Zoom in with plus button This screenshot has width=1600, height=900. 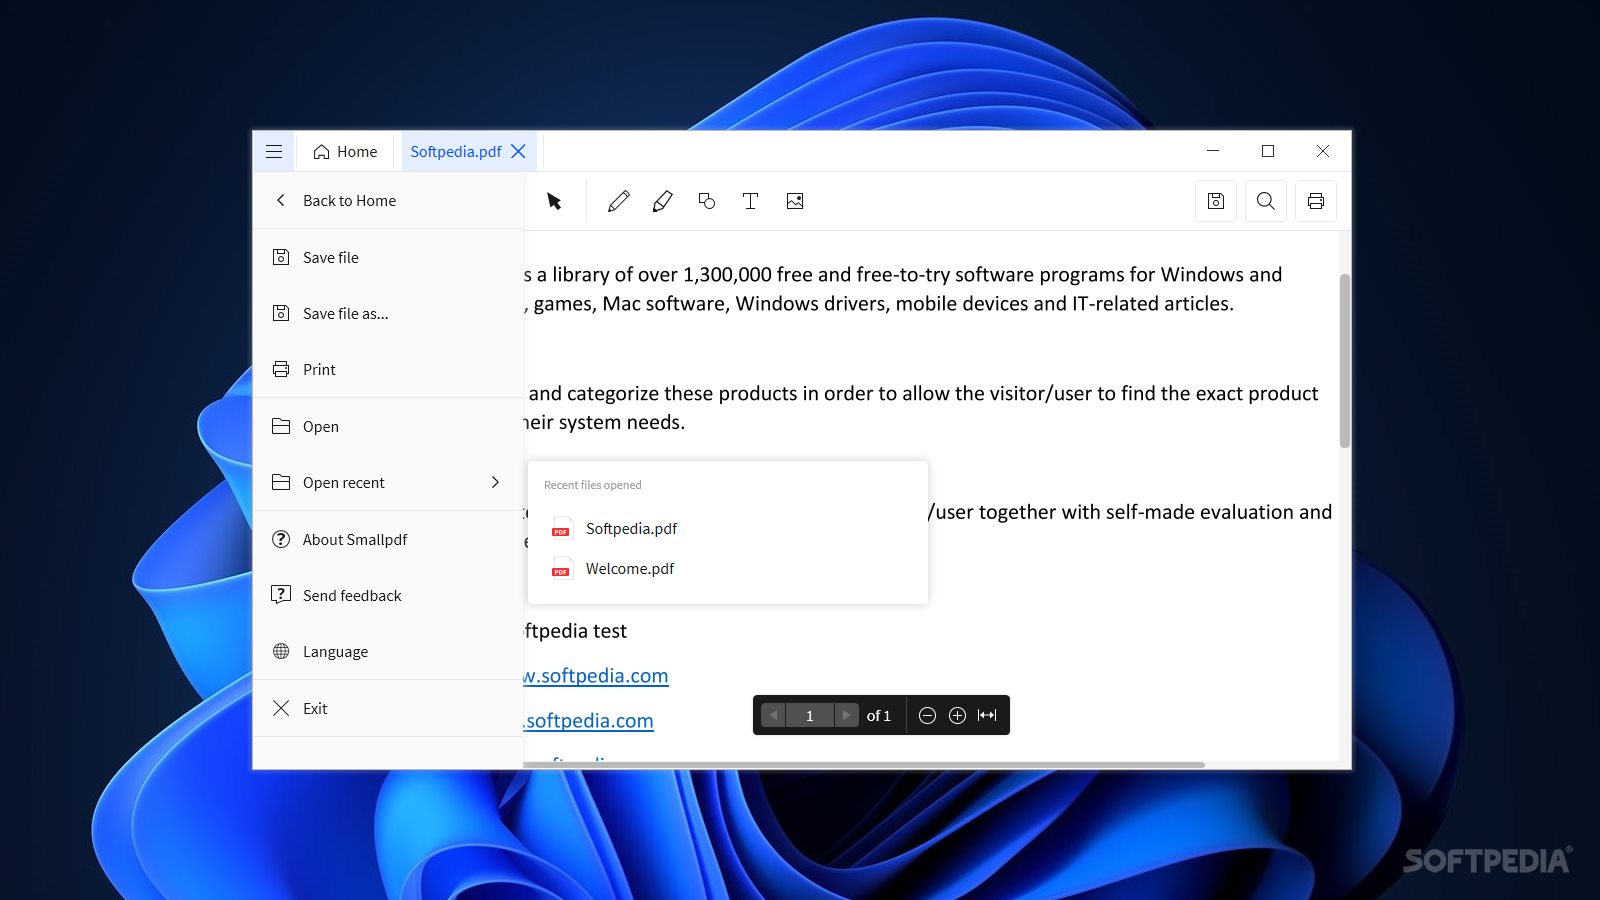coord(957,715)
